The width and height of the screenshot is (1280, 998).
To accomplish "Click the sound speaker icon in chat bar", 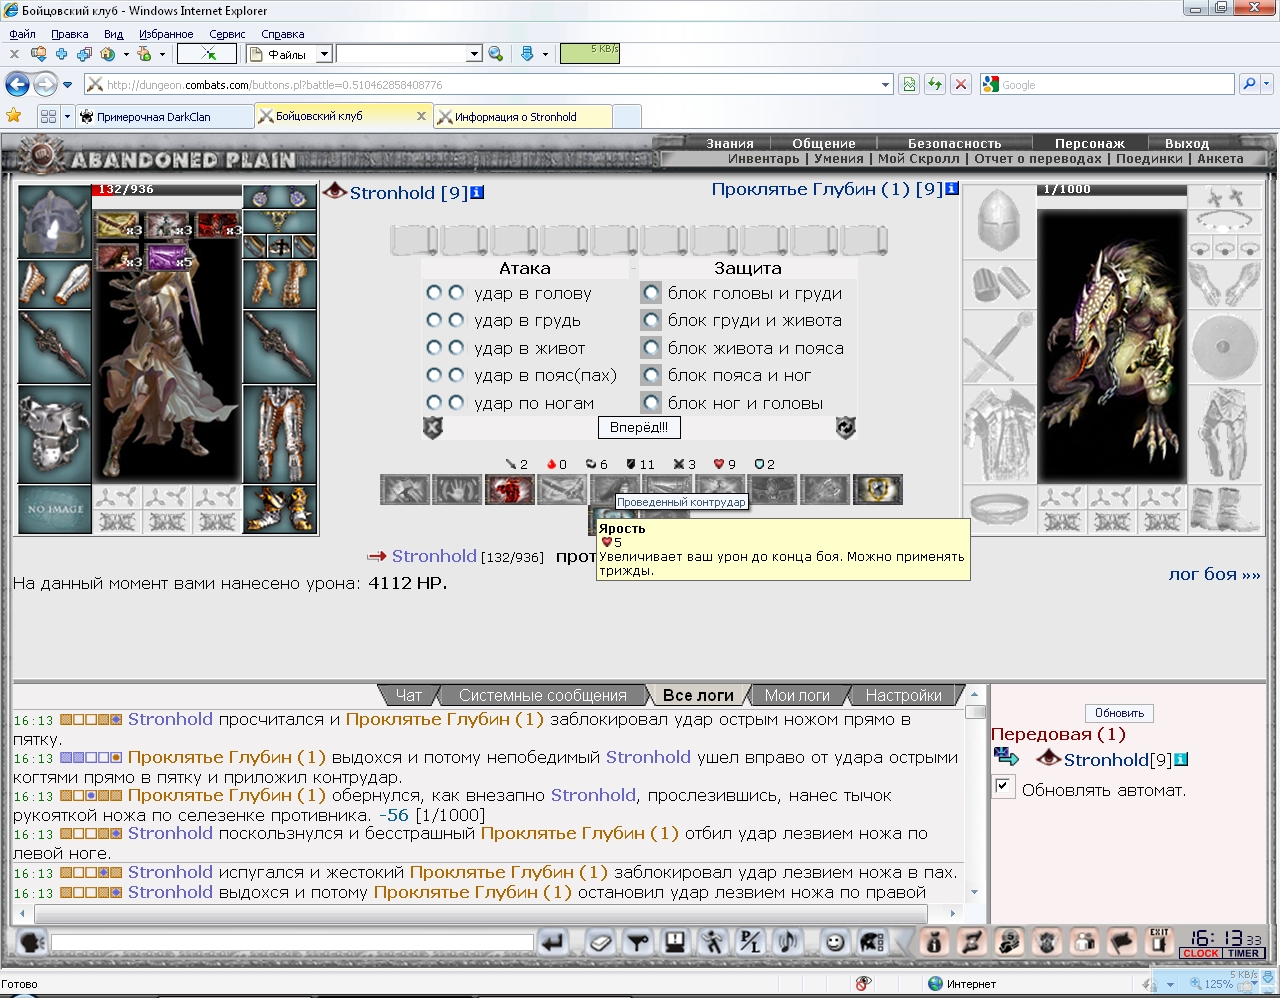I will [788, 941].
